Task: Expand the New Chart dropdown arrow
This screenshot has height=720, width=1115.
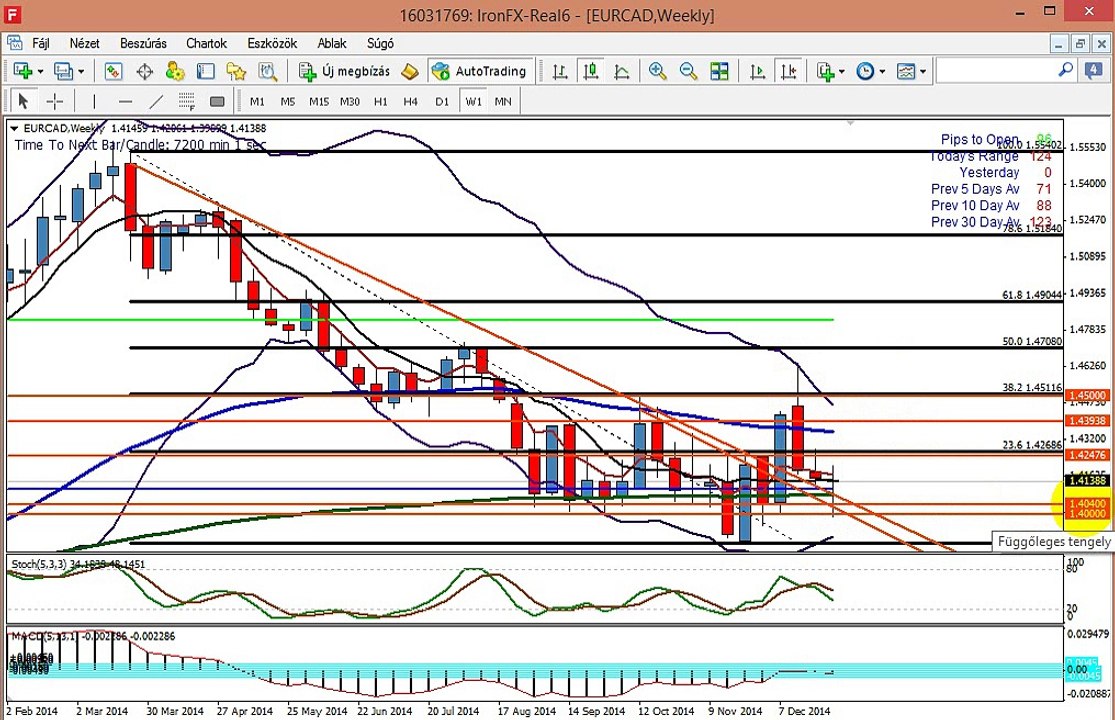Action: (40, 71)
